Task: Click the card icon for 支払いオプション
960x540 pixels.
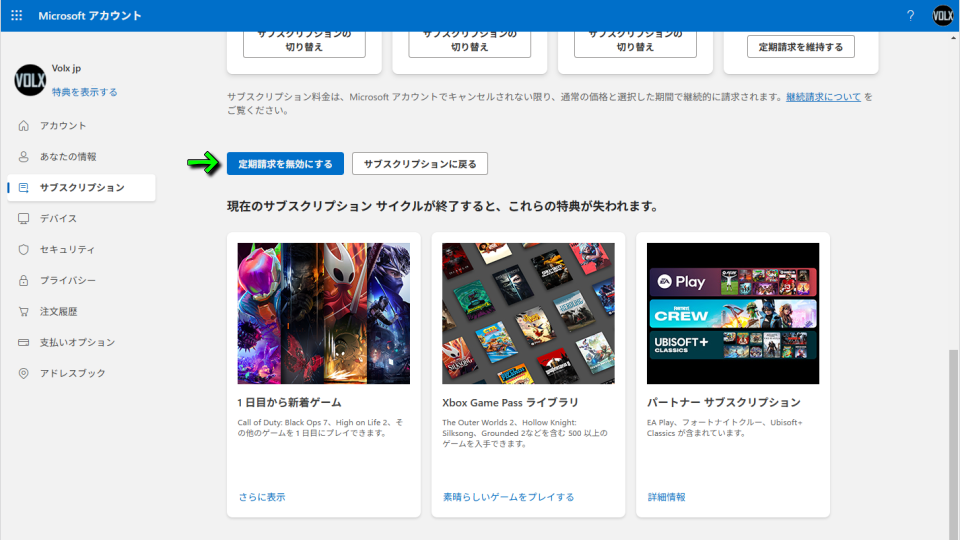Action: [24, 343]
